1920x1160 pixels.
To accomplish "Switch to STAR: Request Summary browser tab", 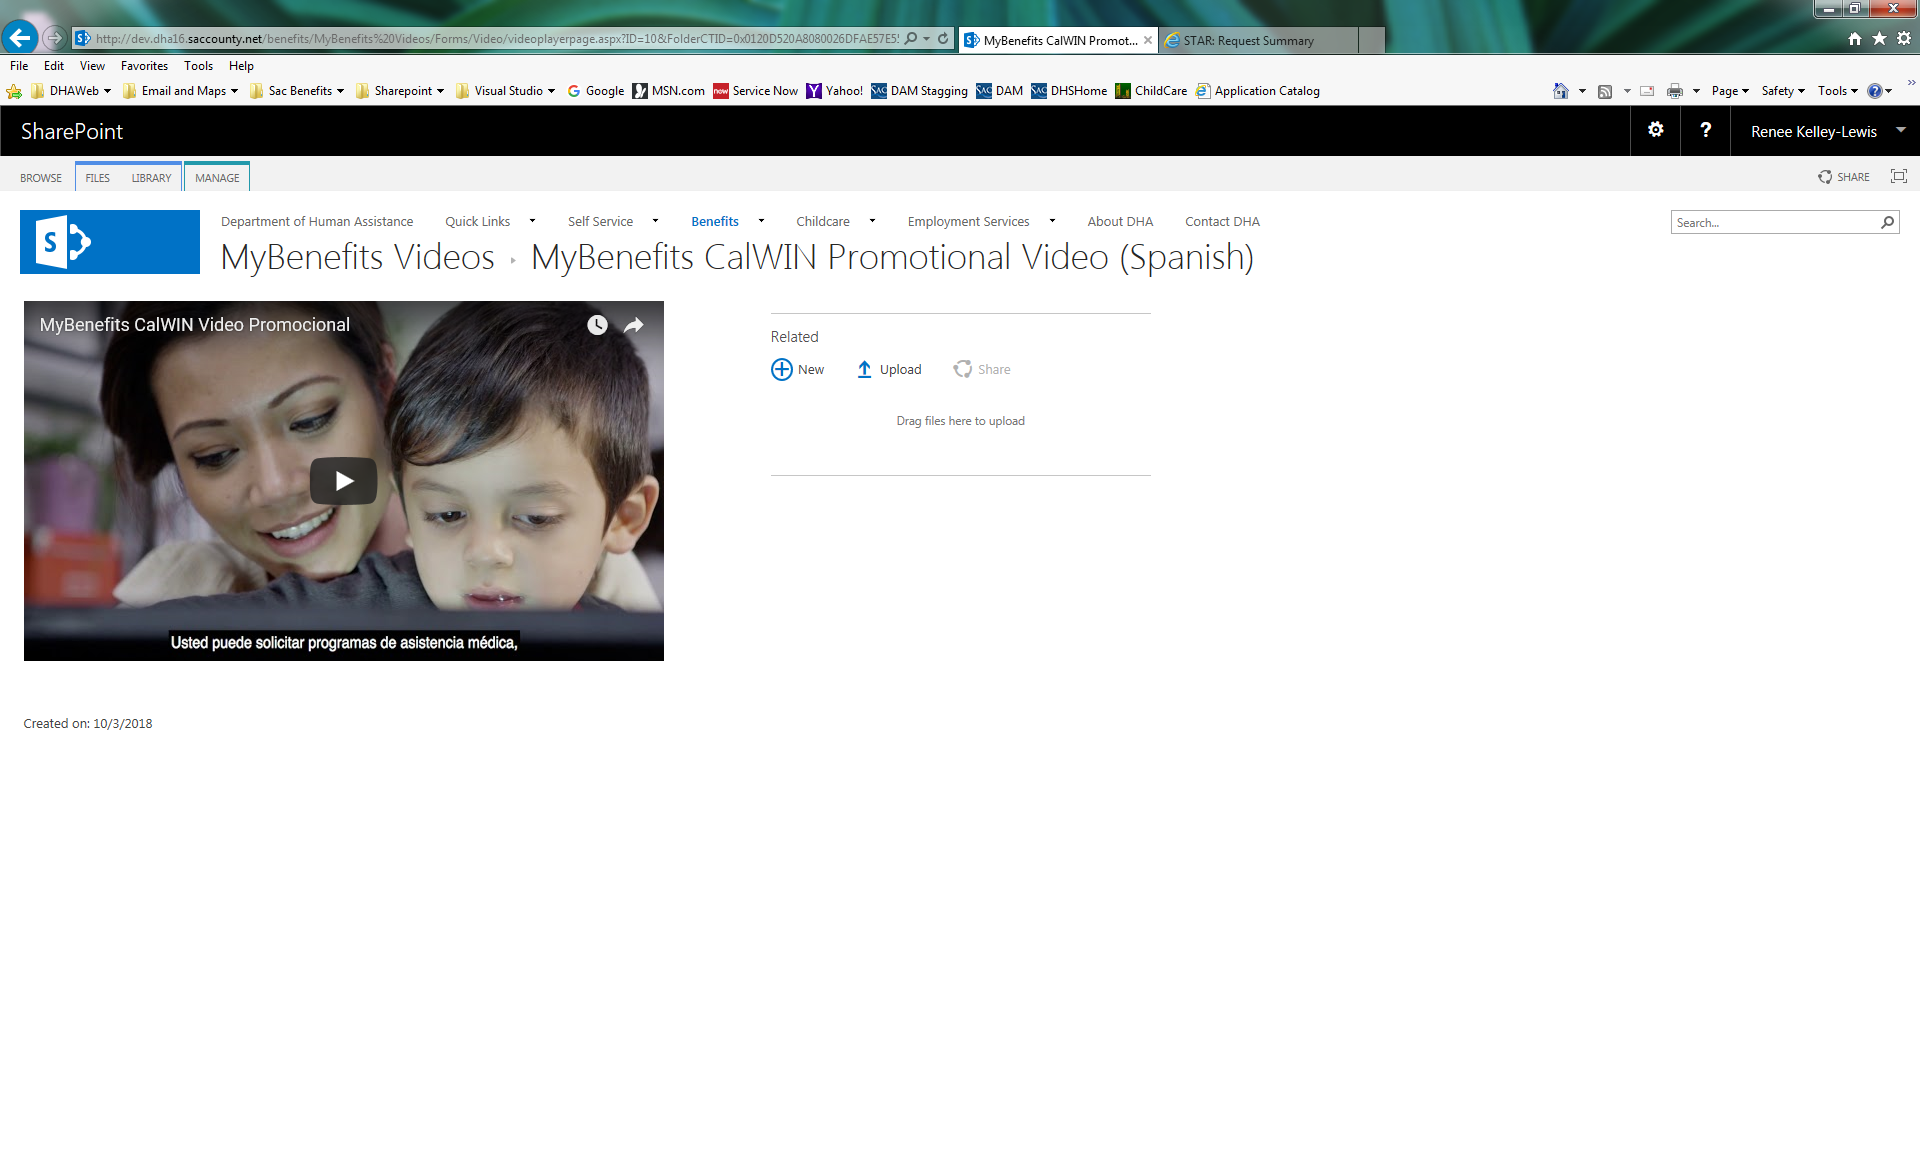I will tap(1260, 41).
